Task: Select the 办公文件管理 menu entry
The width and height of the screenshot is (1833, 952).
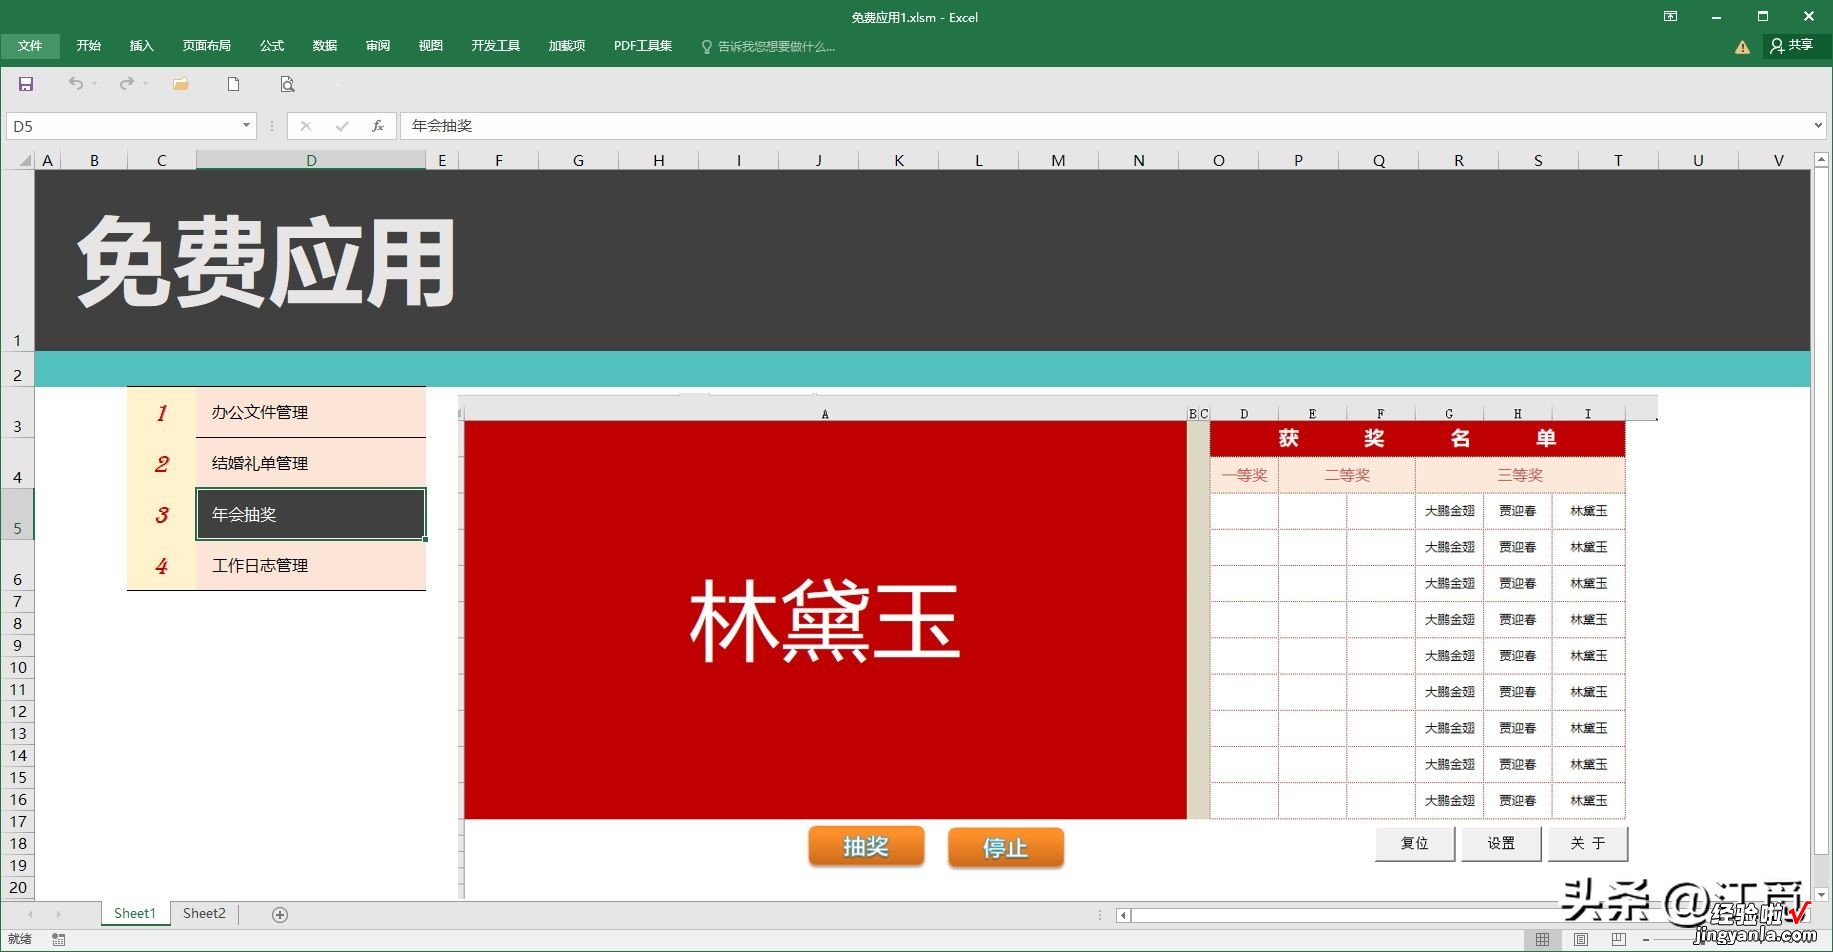Action: [x=311, y=412]
